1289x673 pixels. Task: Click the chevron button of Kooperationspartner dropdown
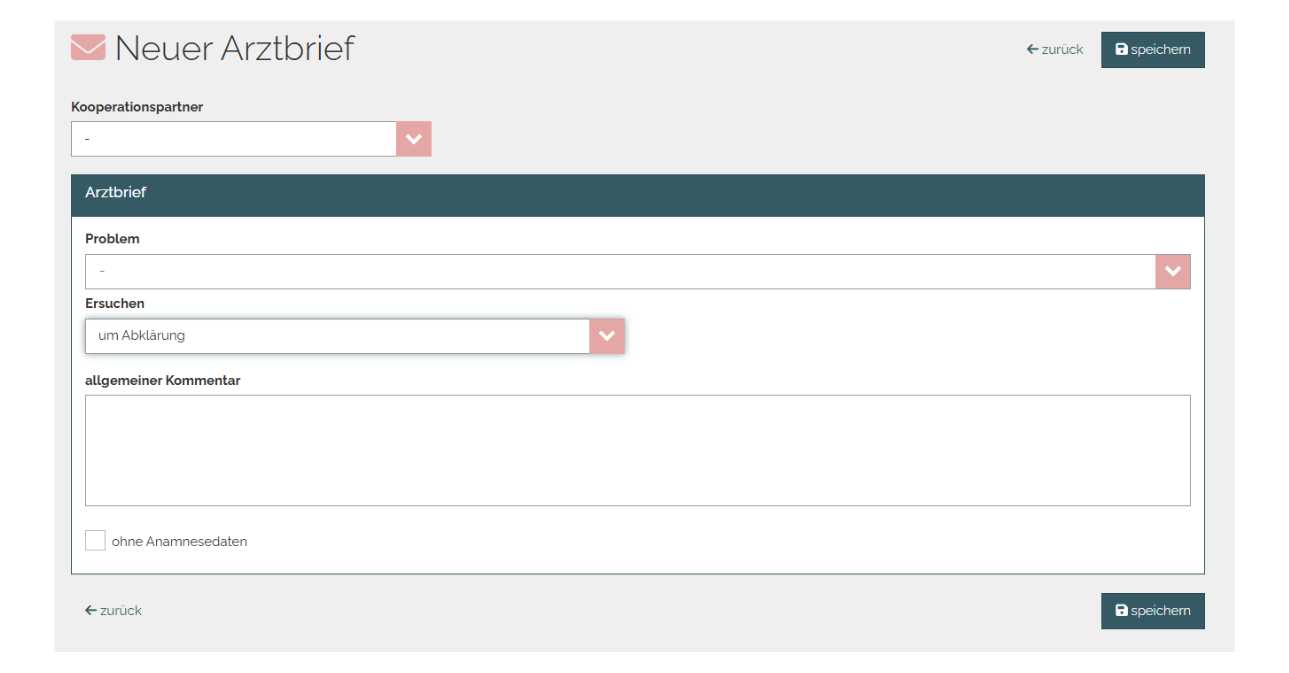[x=413, y=139]
